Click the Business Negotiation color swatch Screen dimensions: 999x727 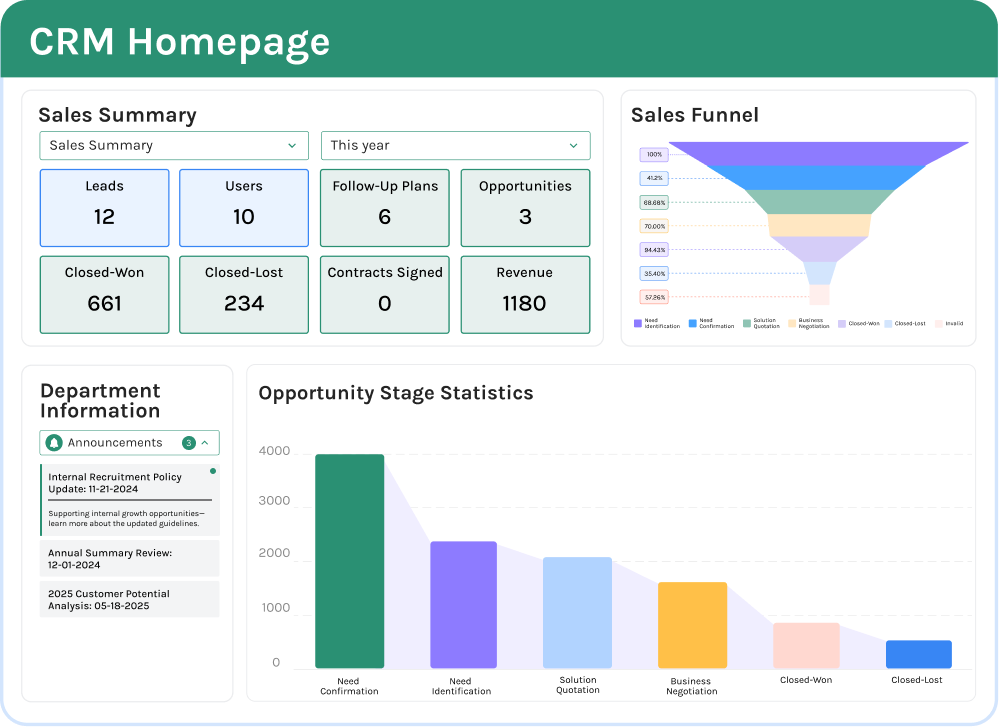click(793, 323)
